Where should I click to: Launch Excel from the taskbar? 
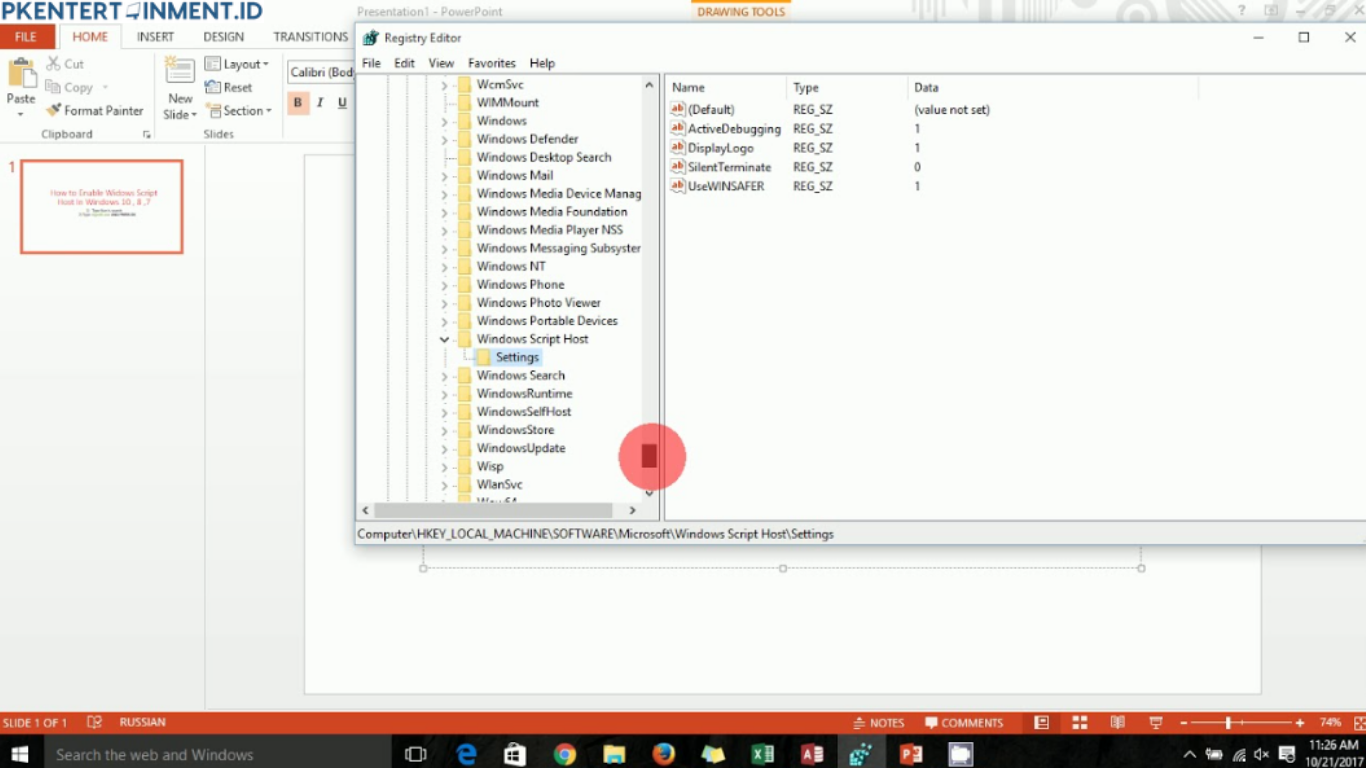coord(762,754)
